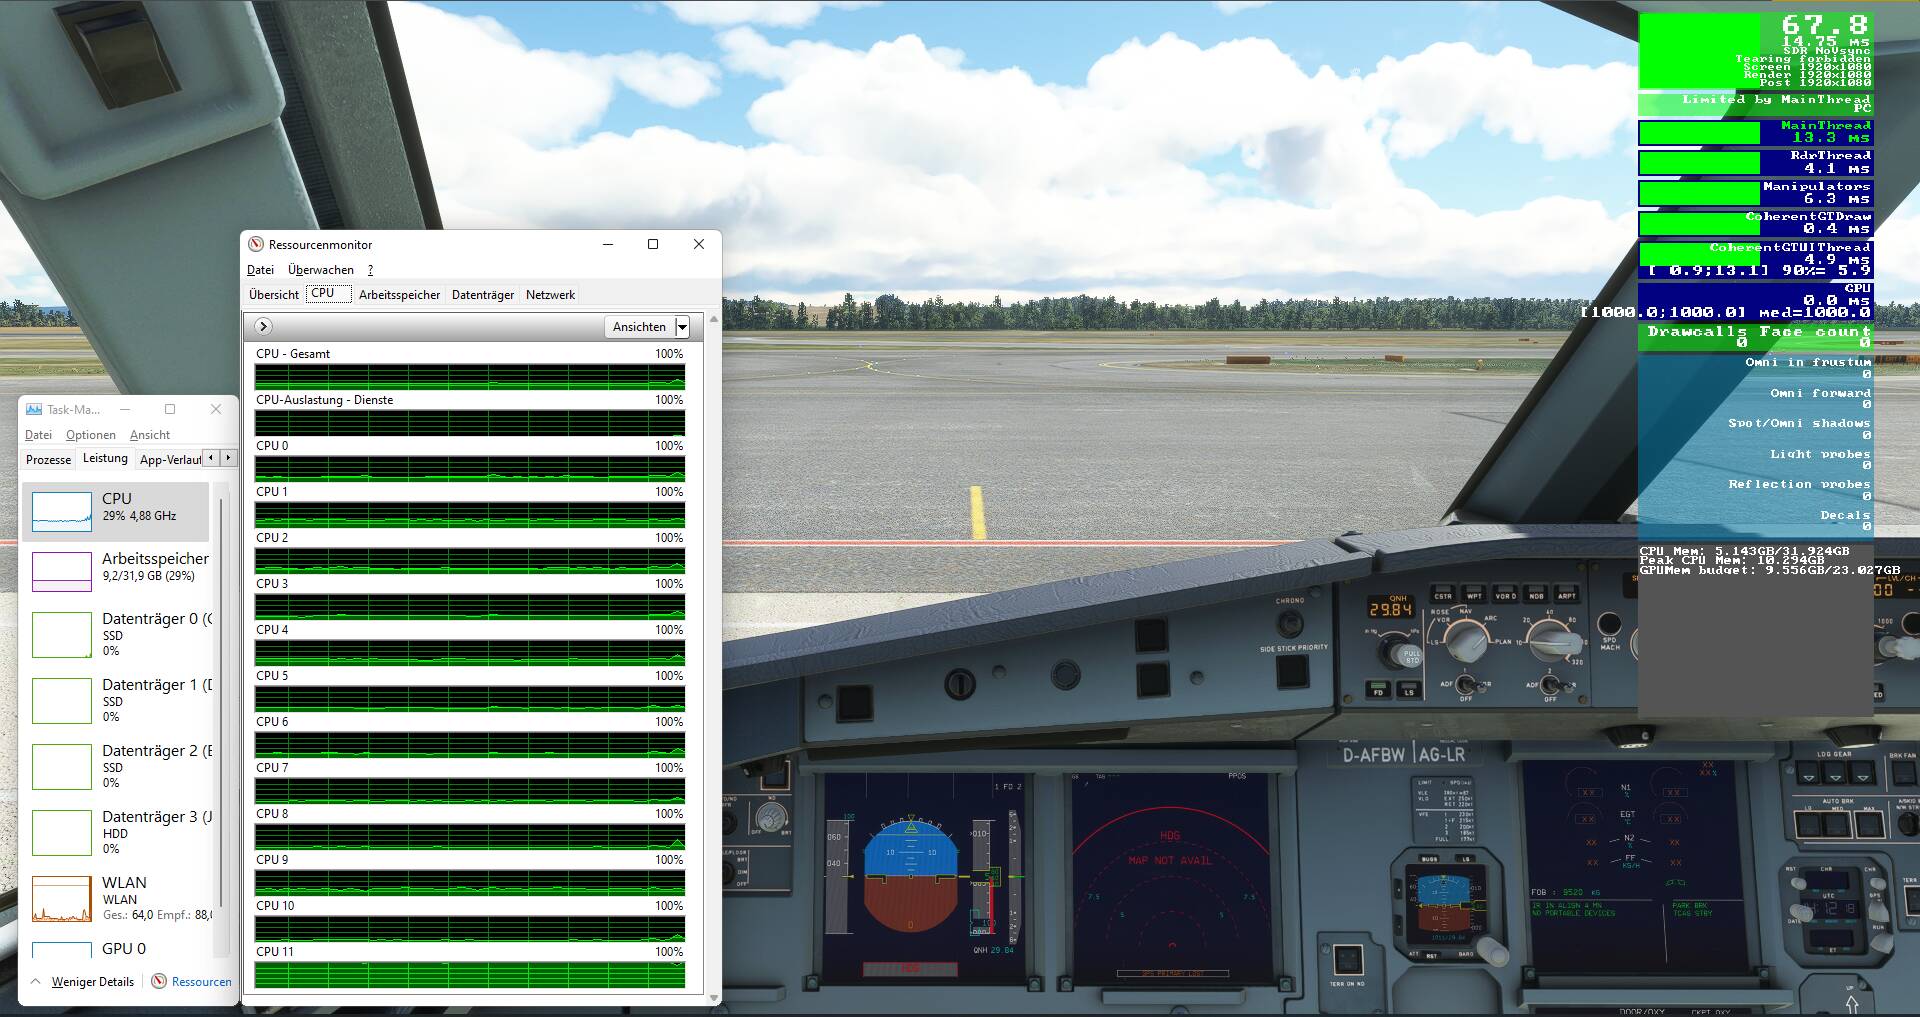Click the Ressourcenmonitor vertical scrollbar down arrow
Viewport: 1920px width, 1017px height.
point(714,997)
